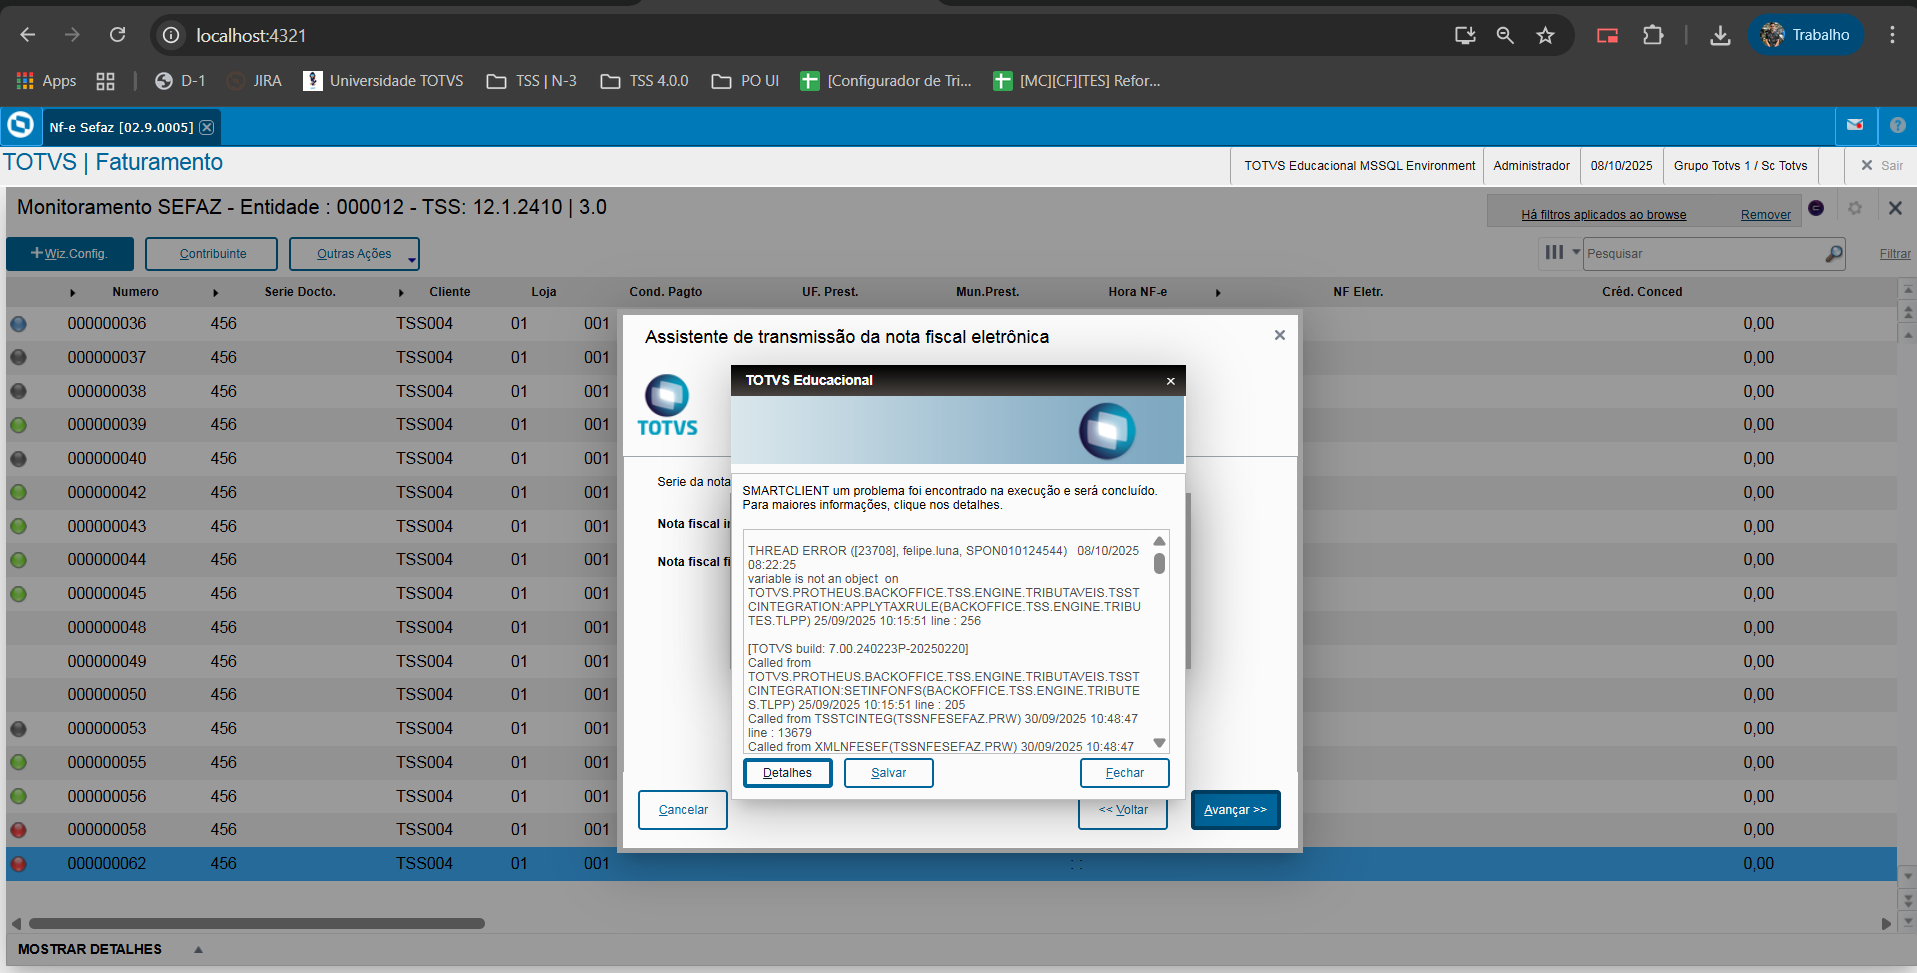Bookmark this page with the star icon

[1545, 35]
